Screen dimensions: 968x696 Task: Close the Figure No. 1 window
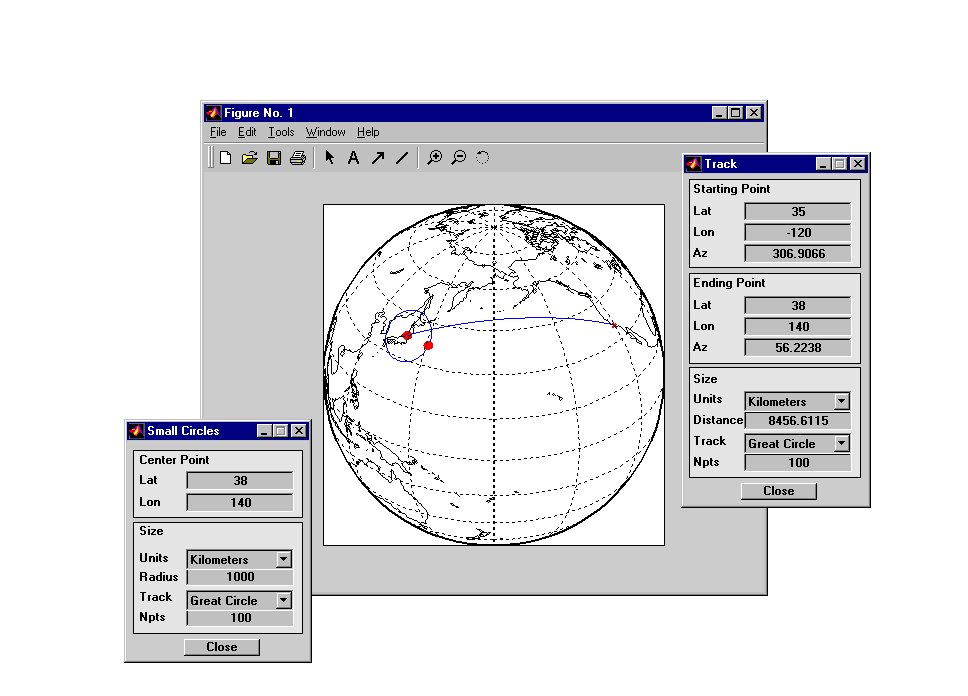tap(754, 112)
